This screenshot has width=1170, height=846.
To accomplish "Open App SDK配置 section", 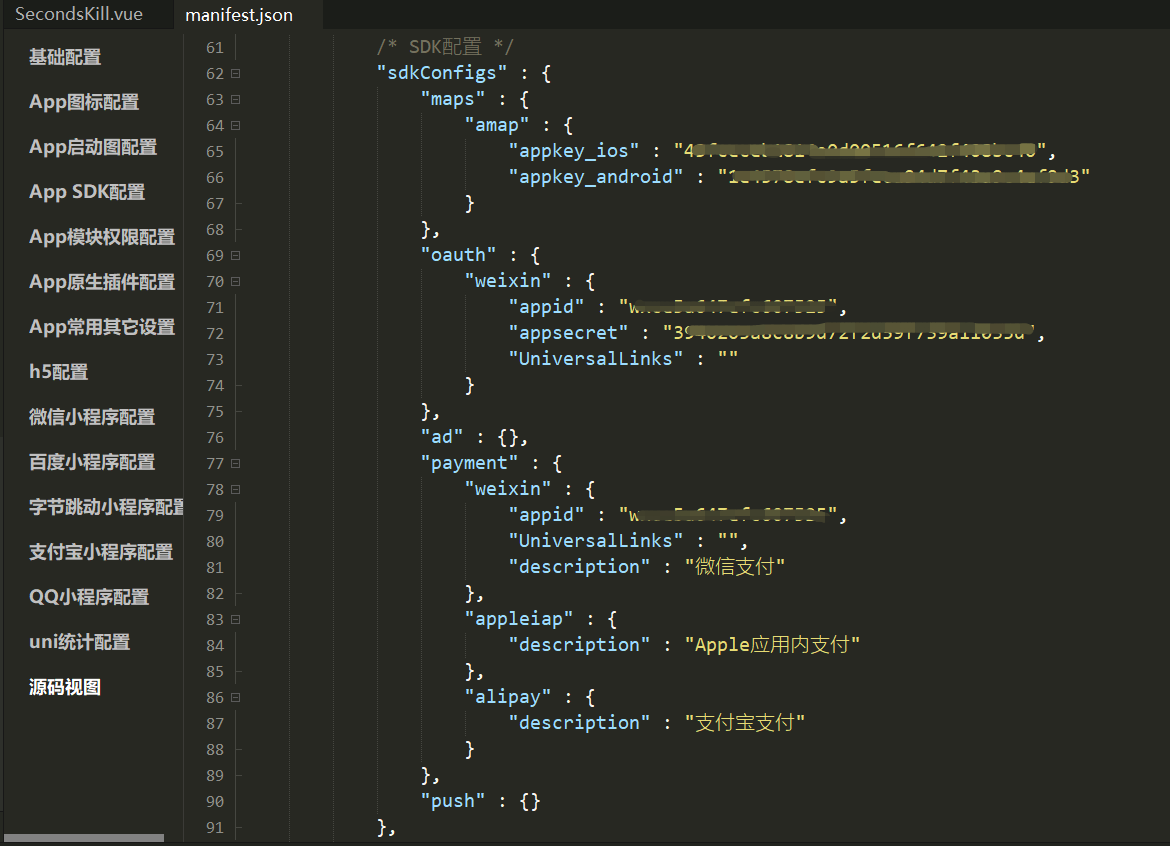I will click(x=87, y=192).
